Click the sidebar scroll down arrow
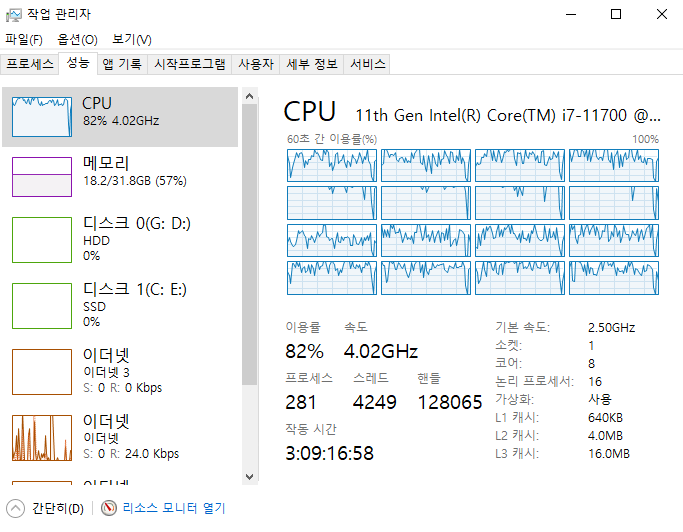The width and height of the screenshot is (683, 532). point(250,477)
